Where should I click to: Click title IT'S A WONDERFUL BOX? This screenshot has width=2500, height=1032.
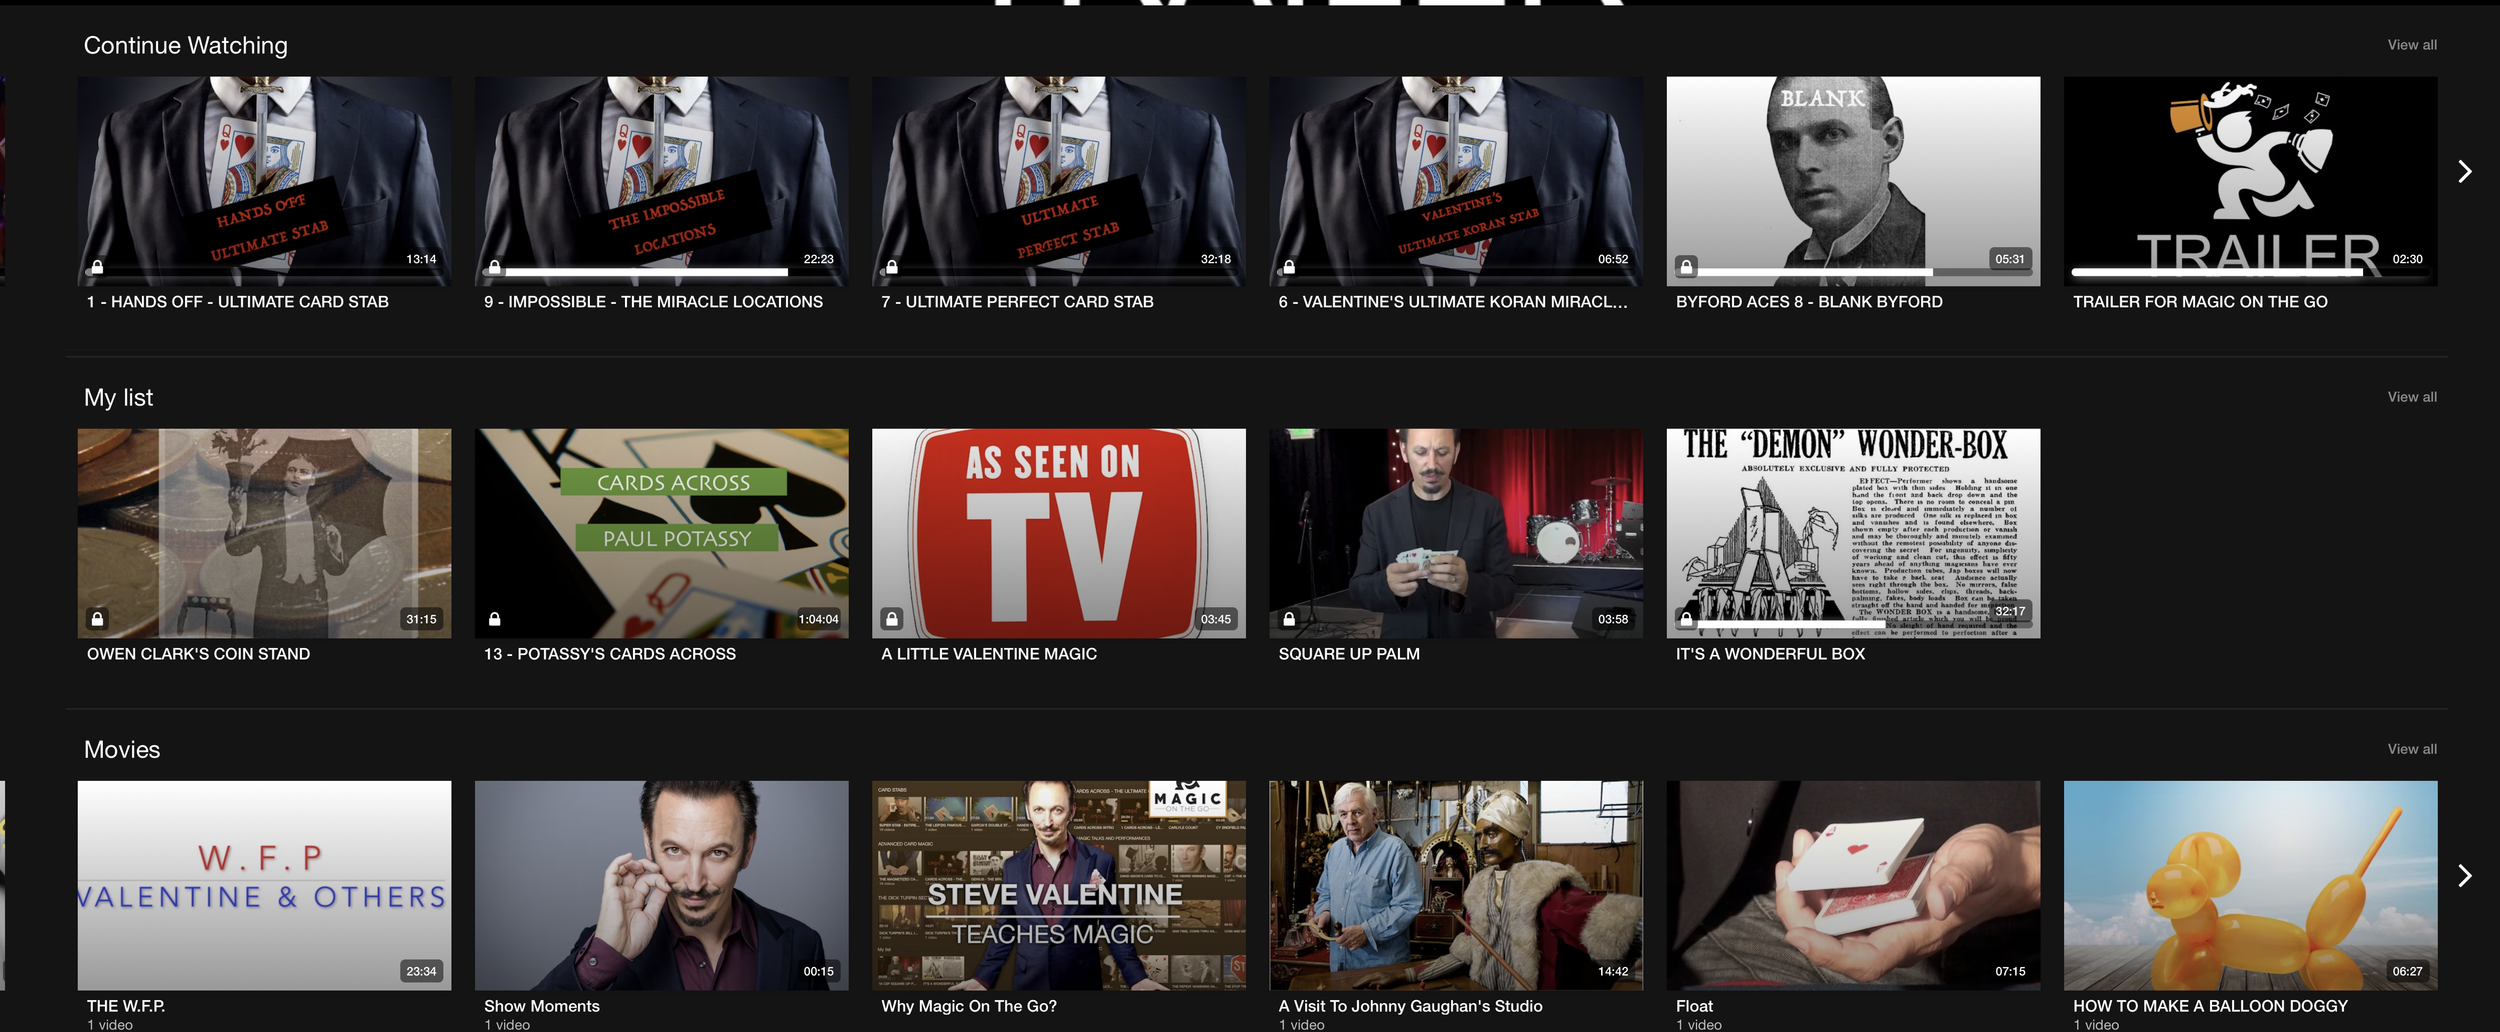[1770, 654]
